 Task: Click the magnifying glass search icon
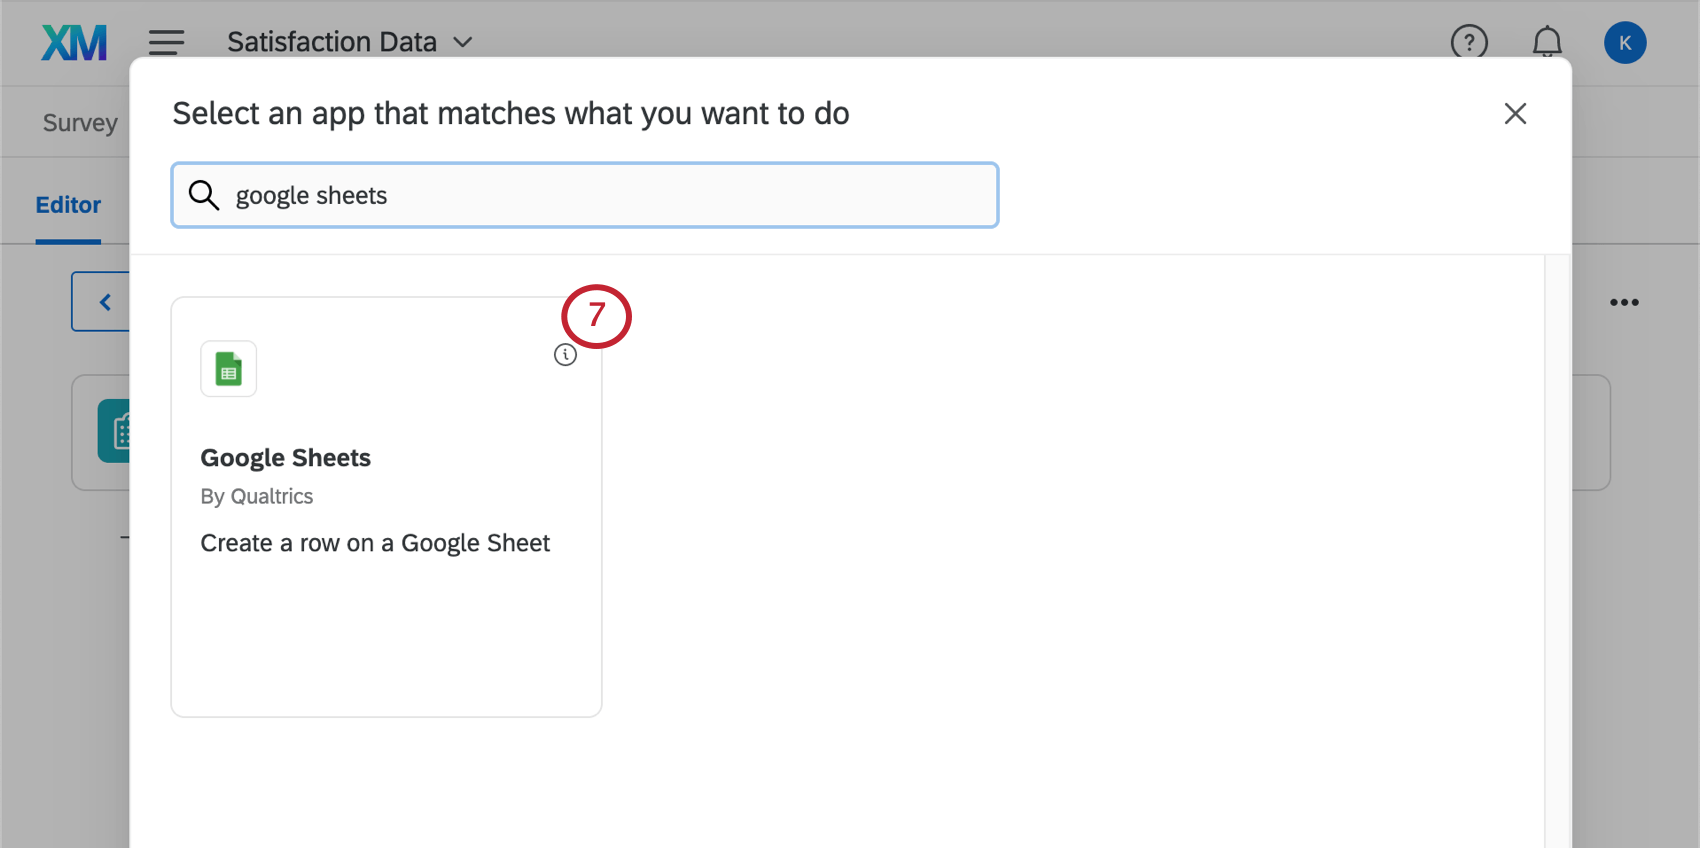click(204, 195)
